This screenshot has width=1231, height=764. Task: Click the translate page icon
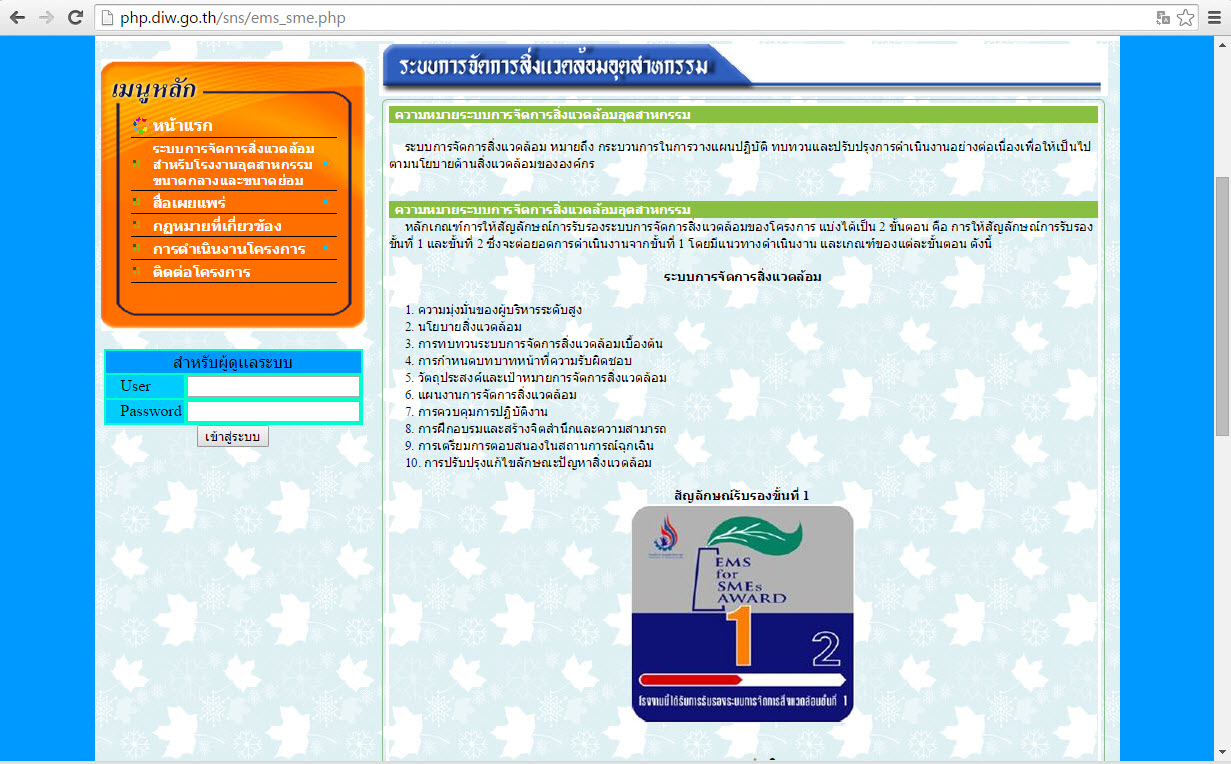pyautogui.click(x=1163, y=18)
